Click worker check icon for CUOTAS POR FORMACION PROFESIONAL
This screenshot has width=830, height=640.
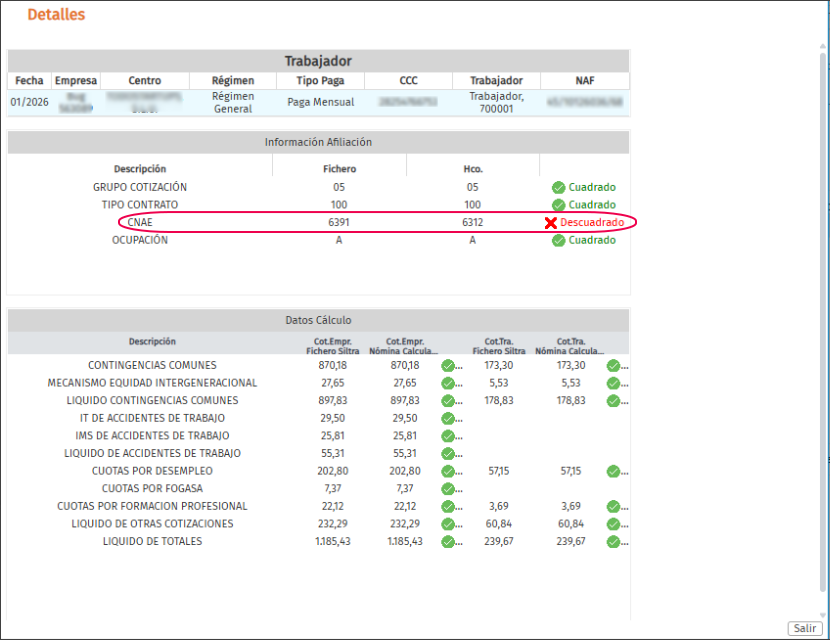pyautogui.click(x=614, y=507)
